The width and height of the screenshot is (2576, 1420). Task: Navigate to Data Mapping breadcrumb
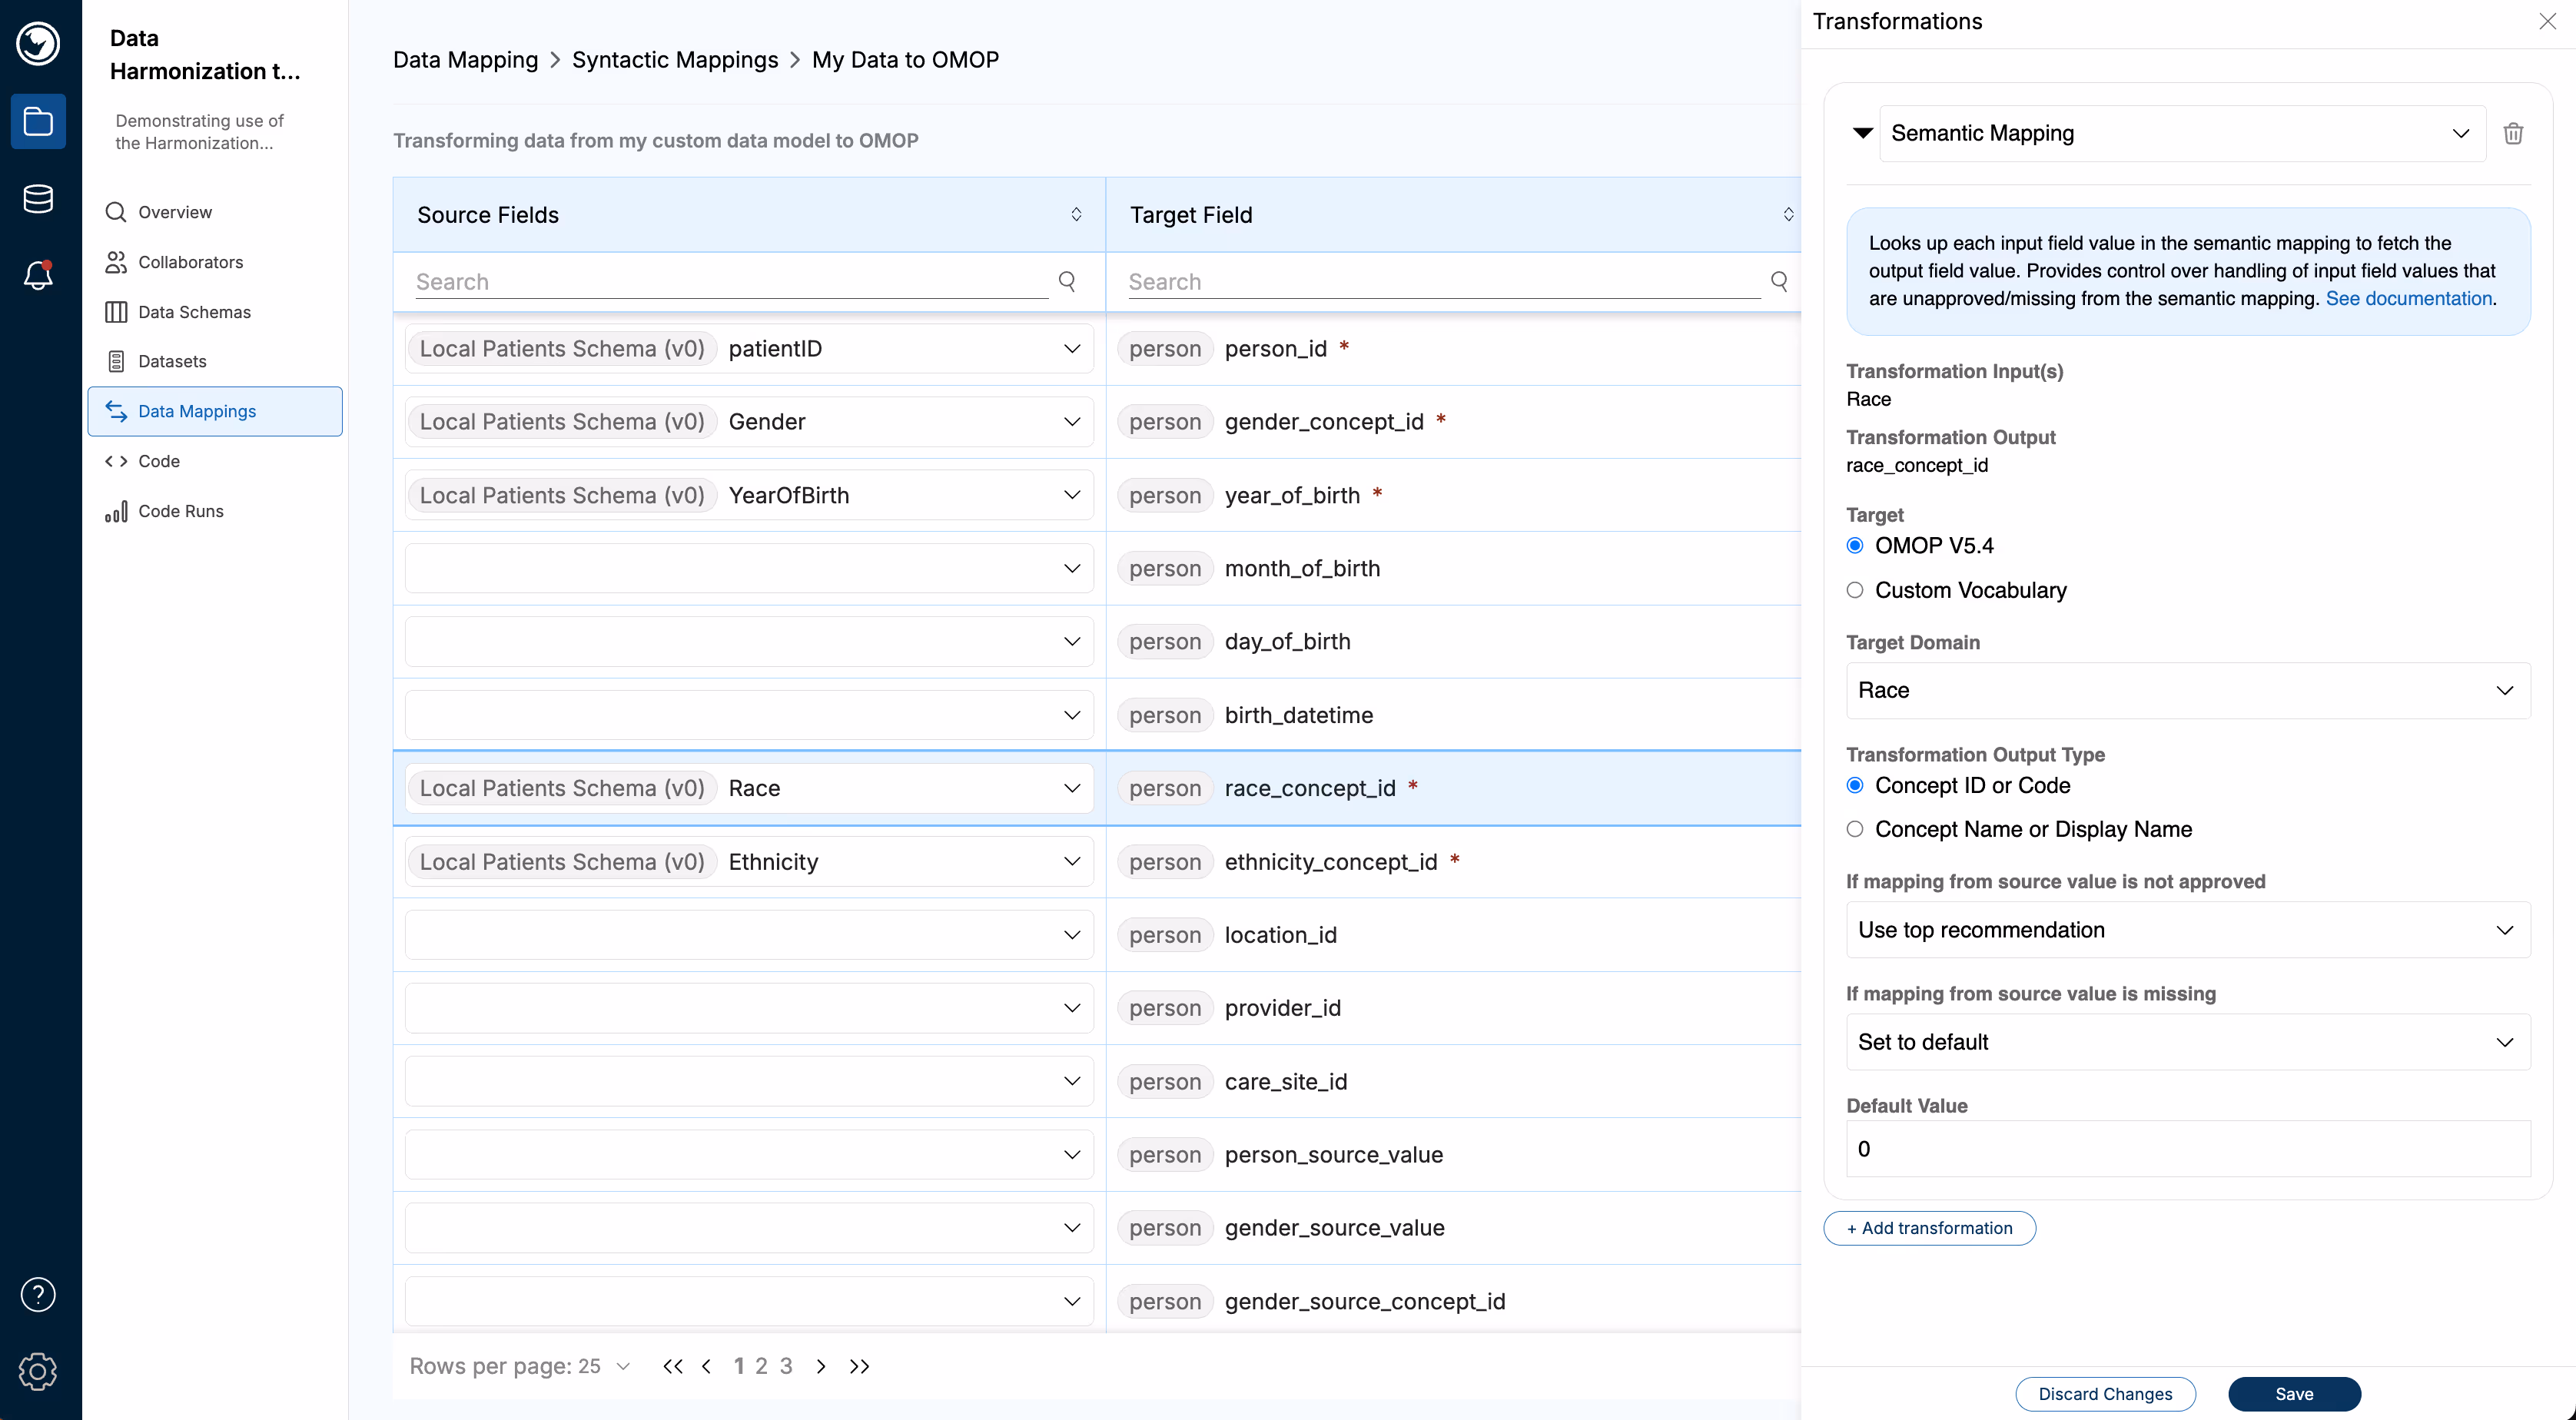tap(465, 59)
